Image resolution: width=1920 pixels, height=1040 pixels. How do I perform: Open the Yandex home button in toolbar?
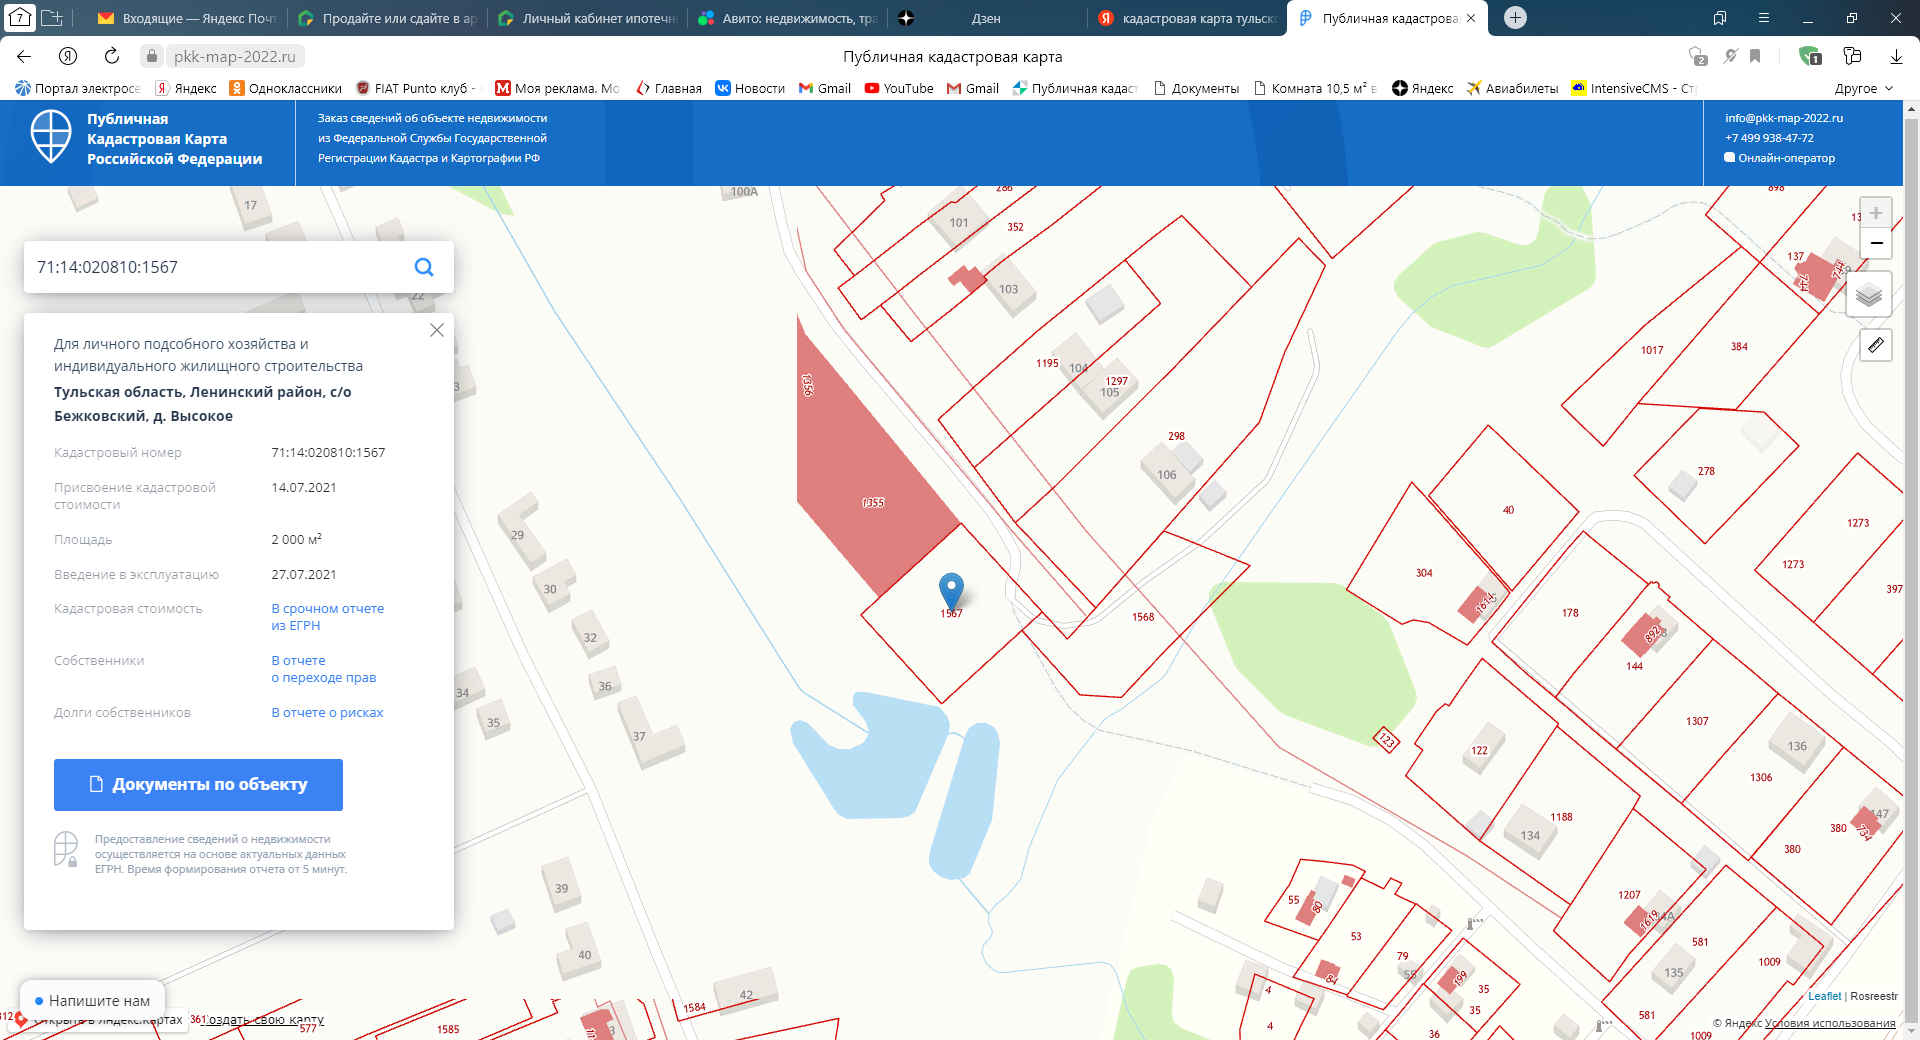pyautogui.click(x=68, y=56)
